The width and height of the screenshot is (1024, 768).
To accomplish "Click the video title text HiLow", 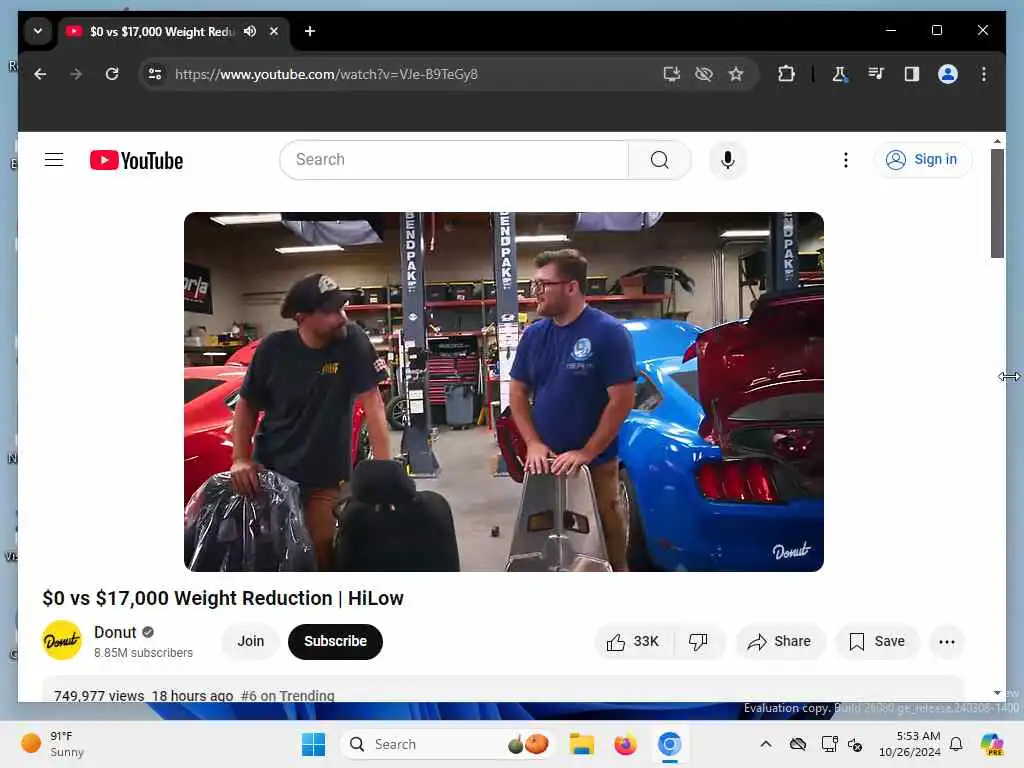I will (x=376, y=598).
